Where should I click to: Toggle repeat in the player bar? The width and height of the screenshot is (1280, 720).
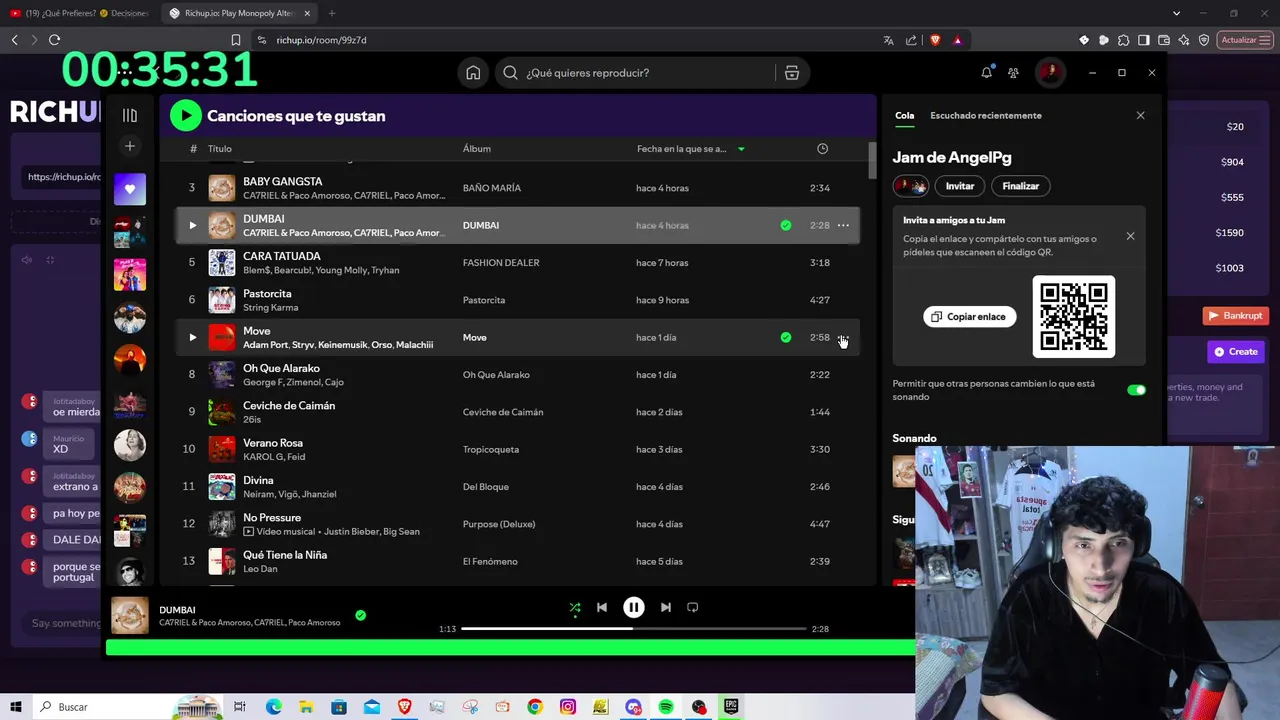click(692, 607)
